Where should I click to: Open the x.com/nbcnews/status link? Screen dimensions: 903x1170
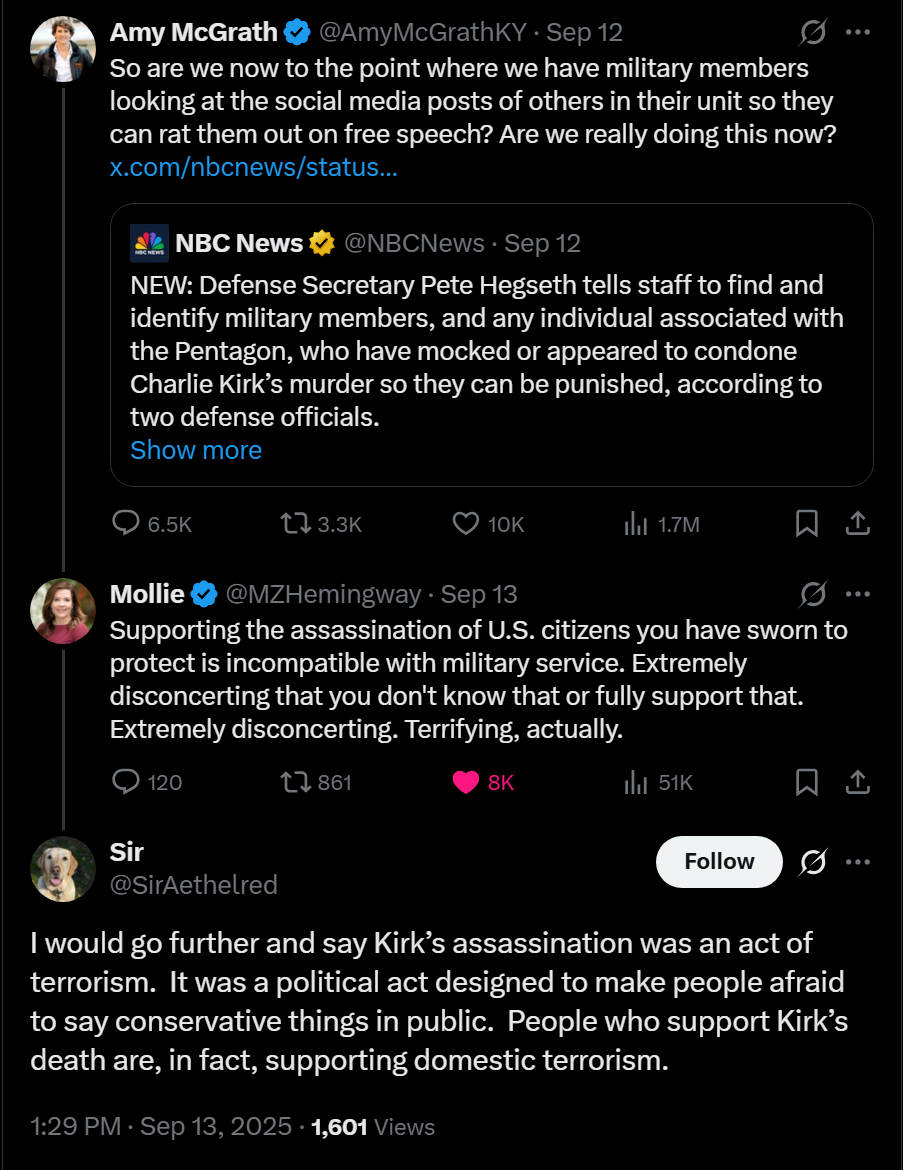pos(254,167)
